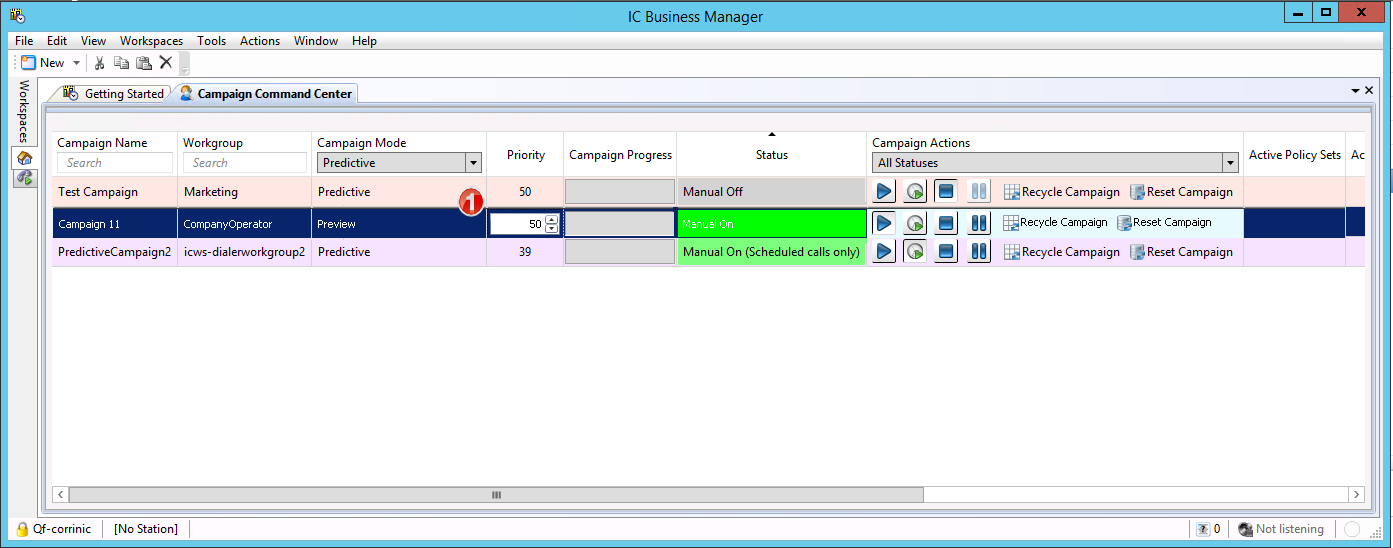Screen dimensions: 1393x548
Task: Increase Campaign 11 priority with up arrow
Action: [551, 220]
